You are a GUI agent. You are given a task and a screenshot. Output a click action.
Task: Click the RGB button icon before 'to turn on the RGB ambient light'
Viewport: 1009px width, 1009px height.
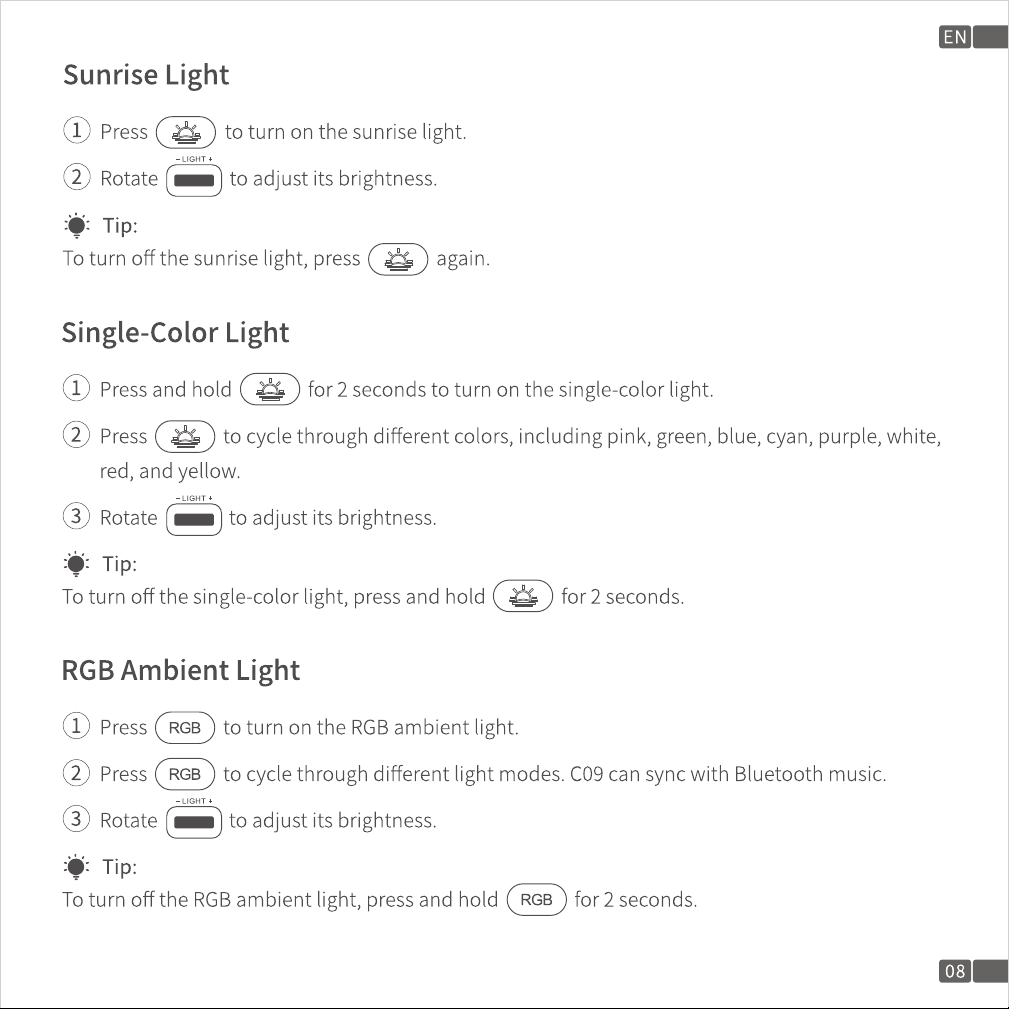click(x=185, y=728)
